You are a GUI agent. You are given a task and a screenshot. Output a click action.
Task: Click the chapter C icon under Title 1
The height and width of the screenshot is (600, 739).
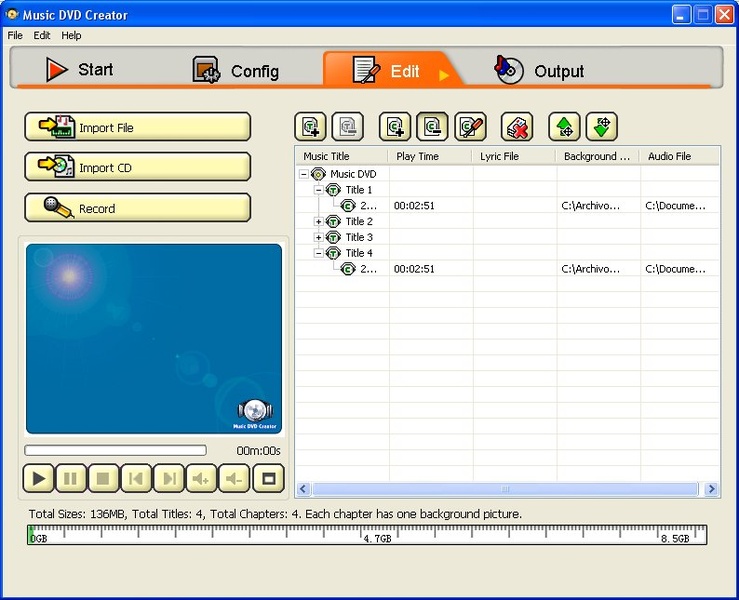(x=348, y=205)
